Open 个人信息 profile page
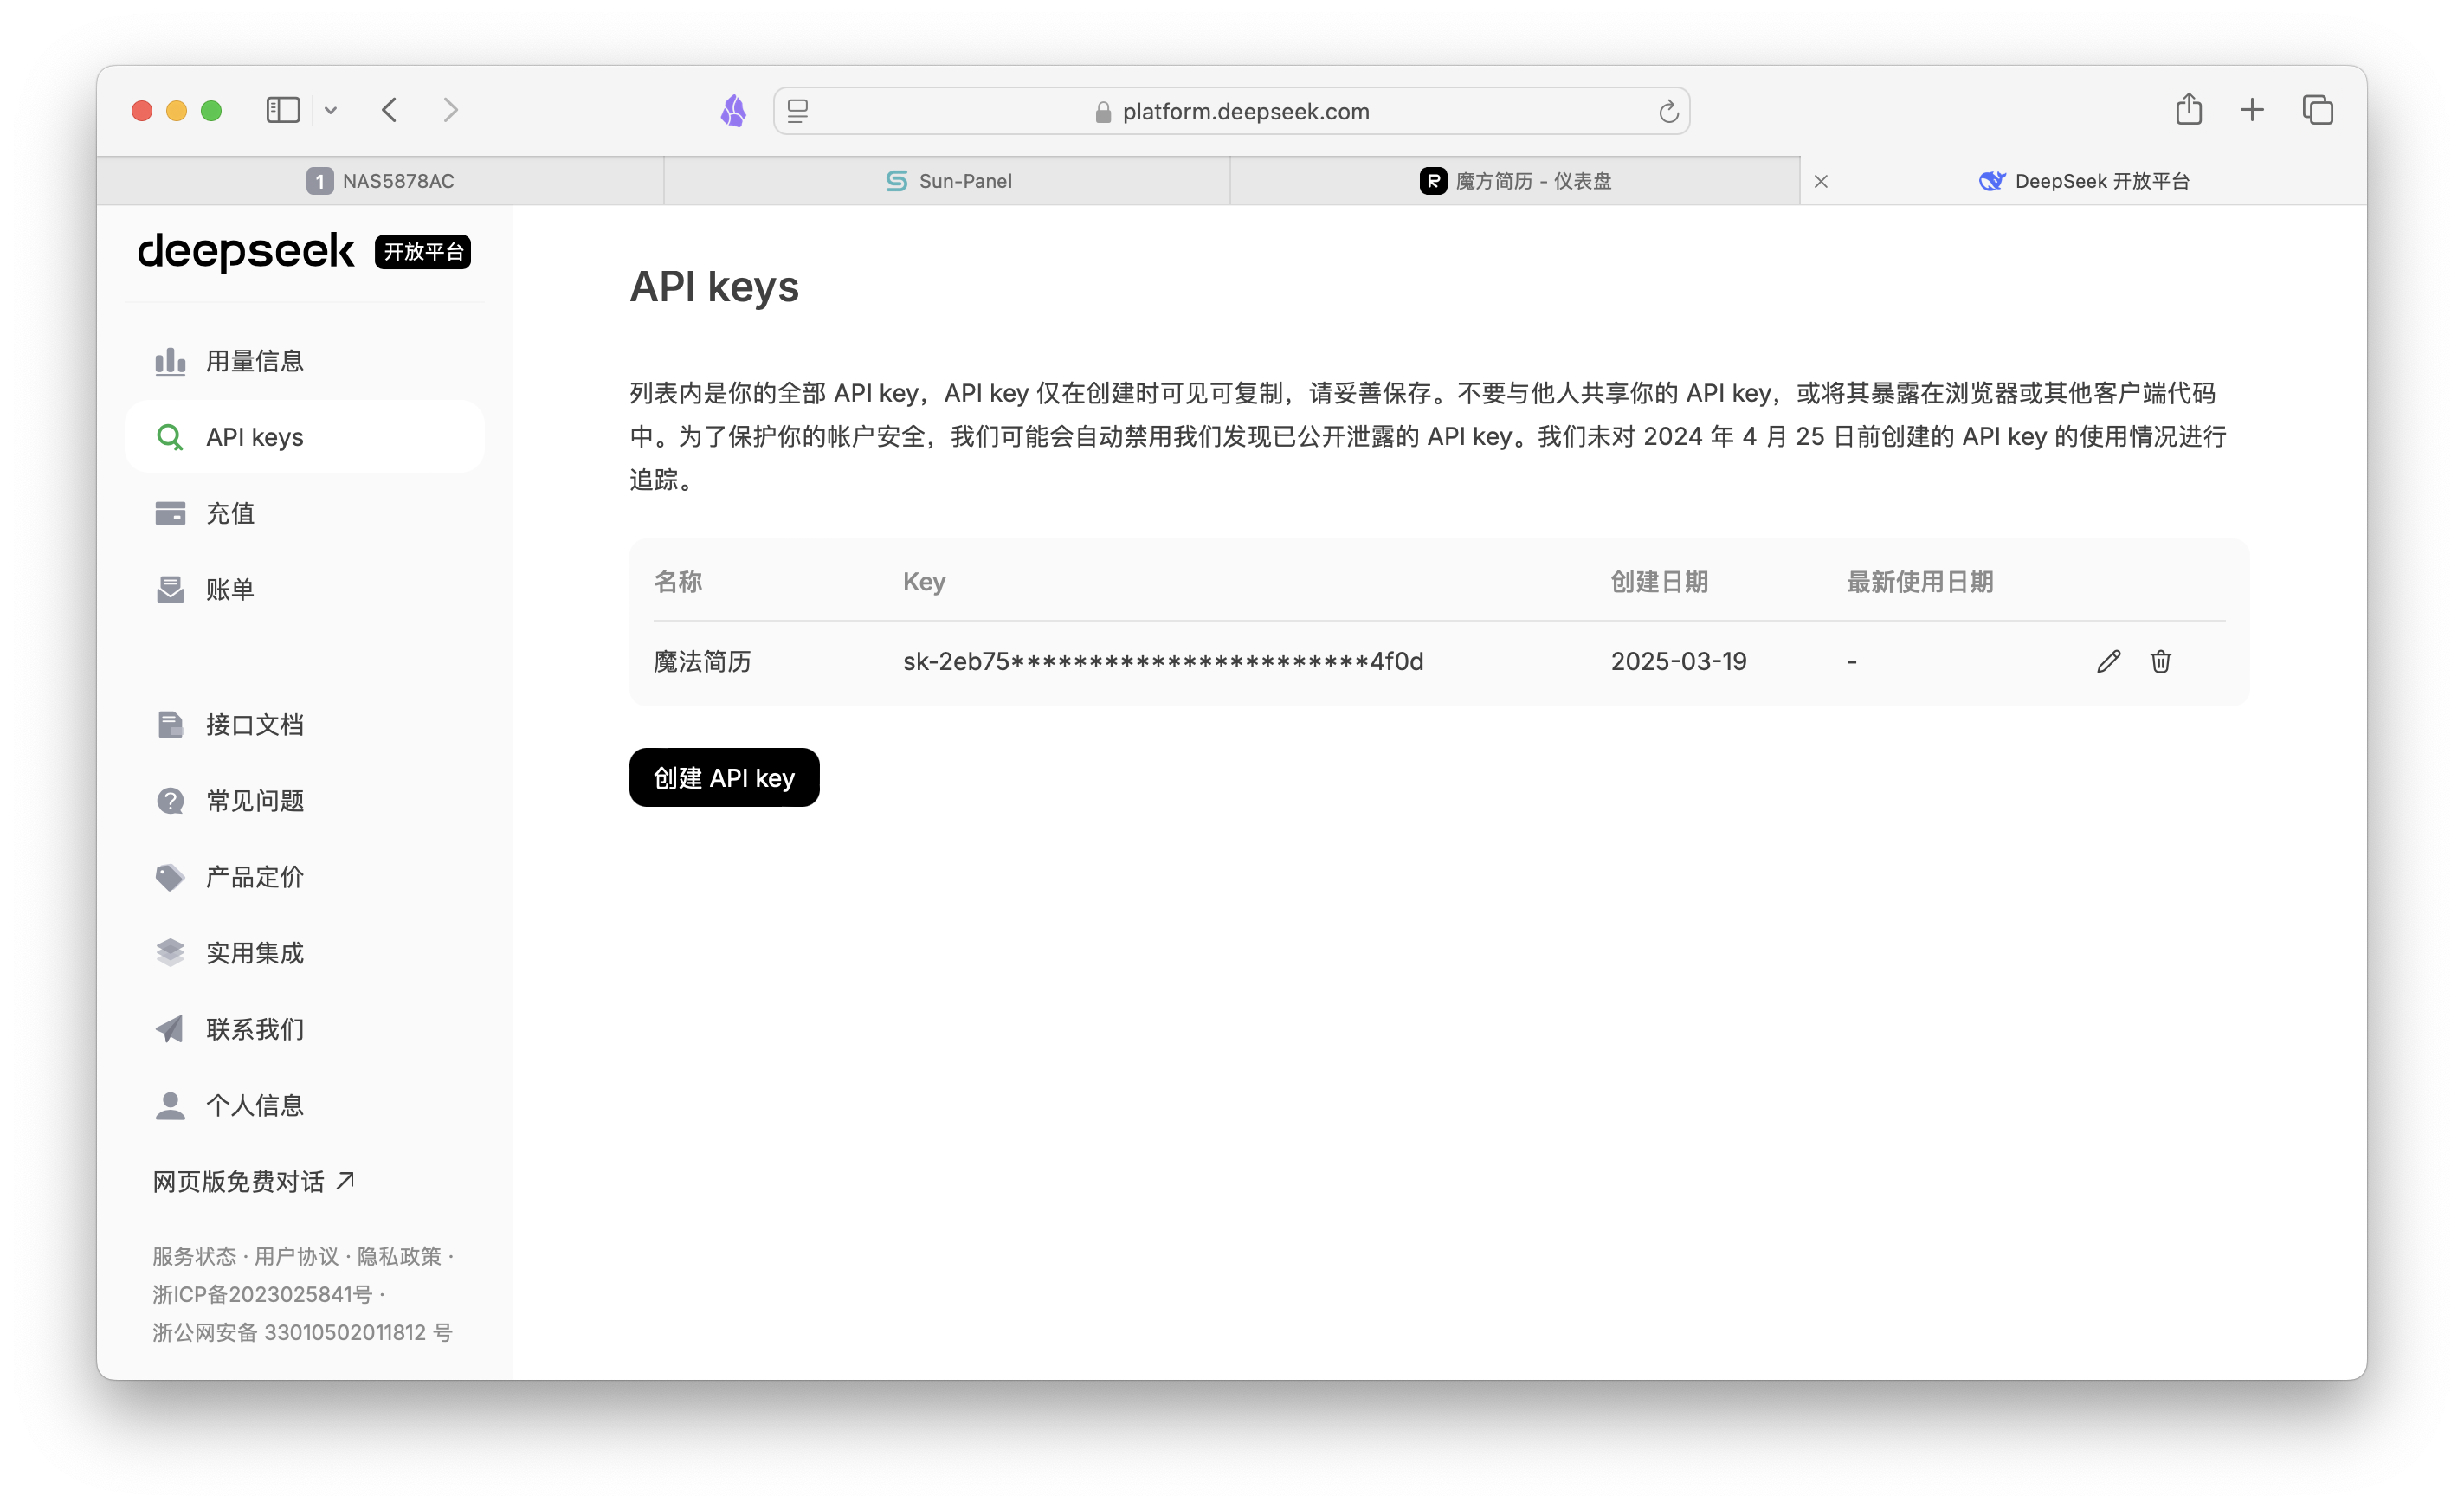The width and height of the screenshot is (2464, 1508). click(x=304, y=1105)
